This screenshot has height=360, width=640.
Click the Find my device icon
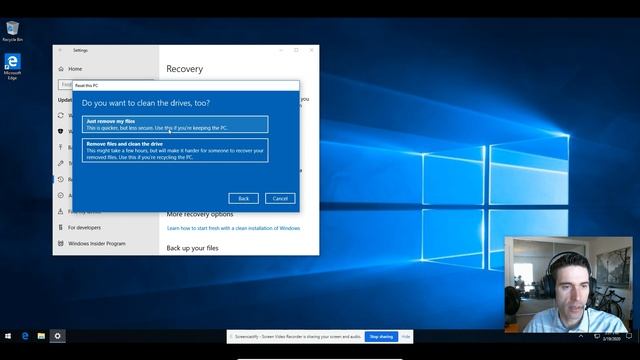tap(61, 211)
